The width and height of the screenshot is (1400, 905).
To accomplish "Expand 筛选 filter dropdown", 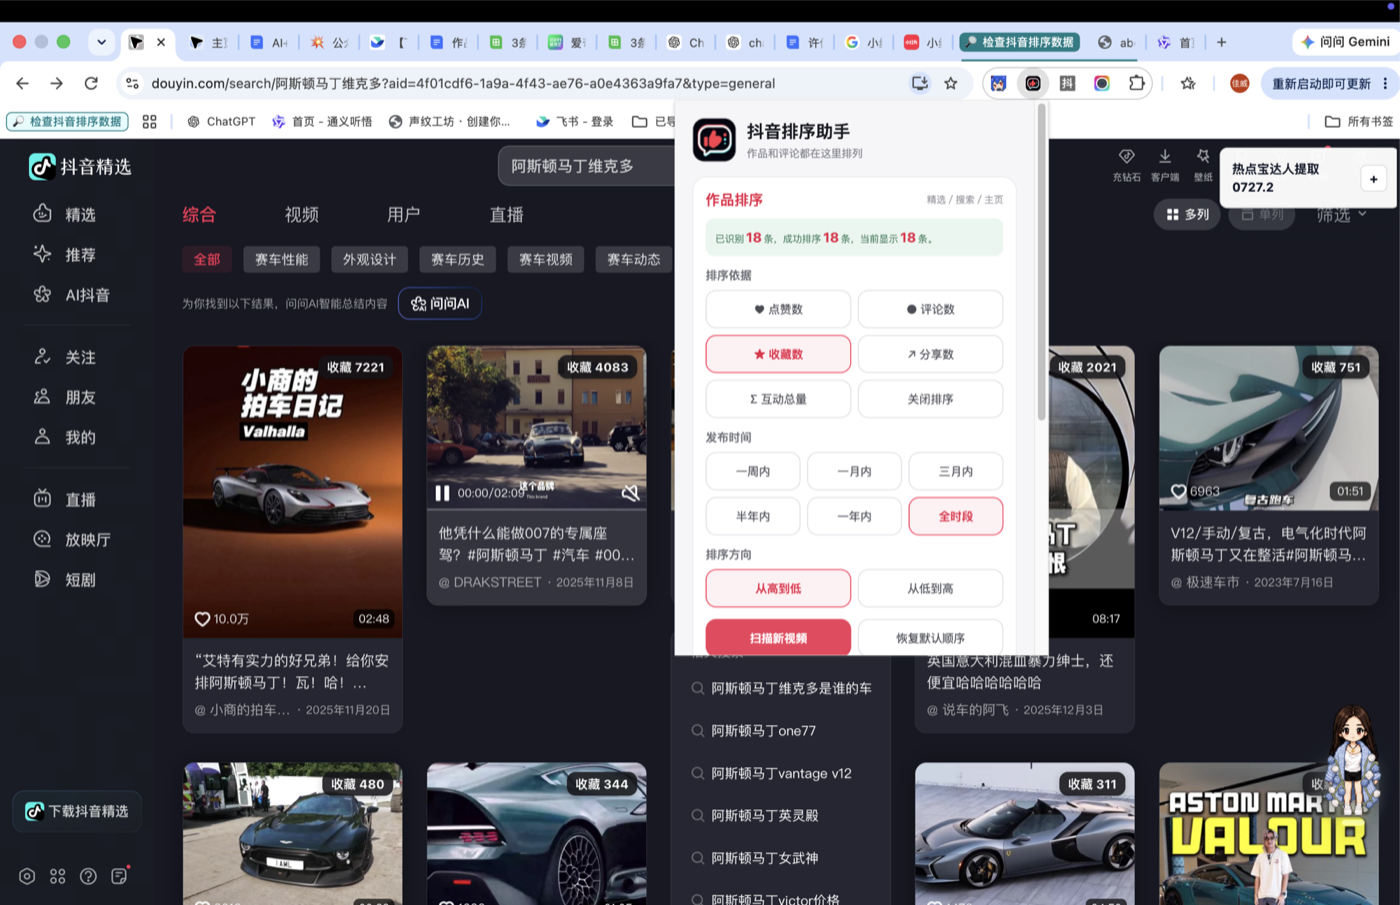I will (x=1341, y=214).
